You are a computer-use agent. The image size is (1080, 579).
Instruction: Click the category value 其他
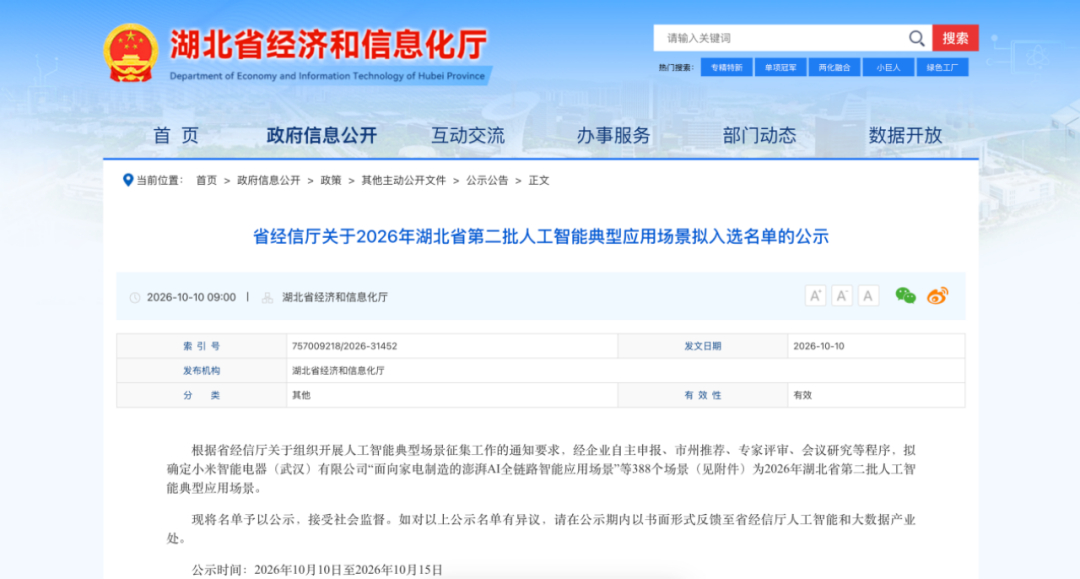(x=301, y=395)
